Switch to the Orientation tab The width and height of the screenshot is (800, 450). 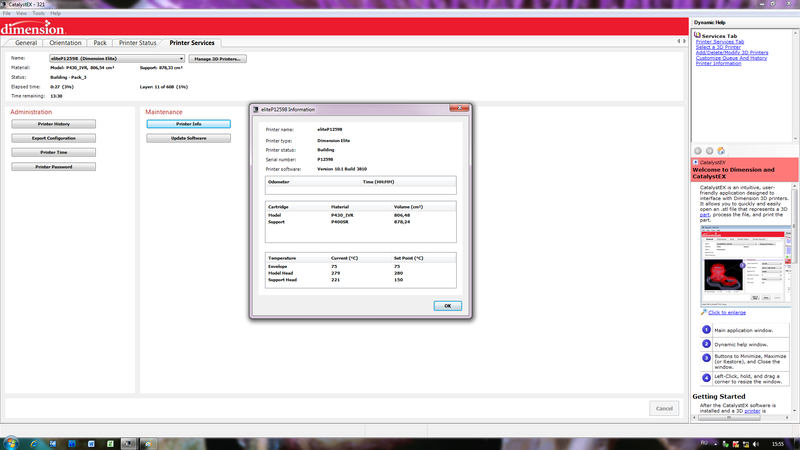tap(65, 43)
